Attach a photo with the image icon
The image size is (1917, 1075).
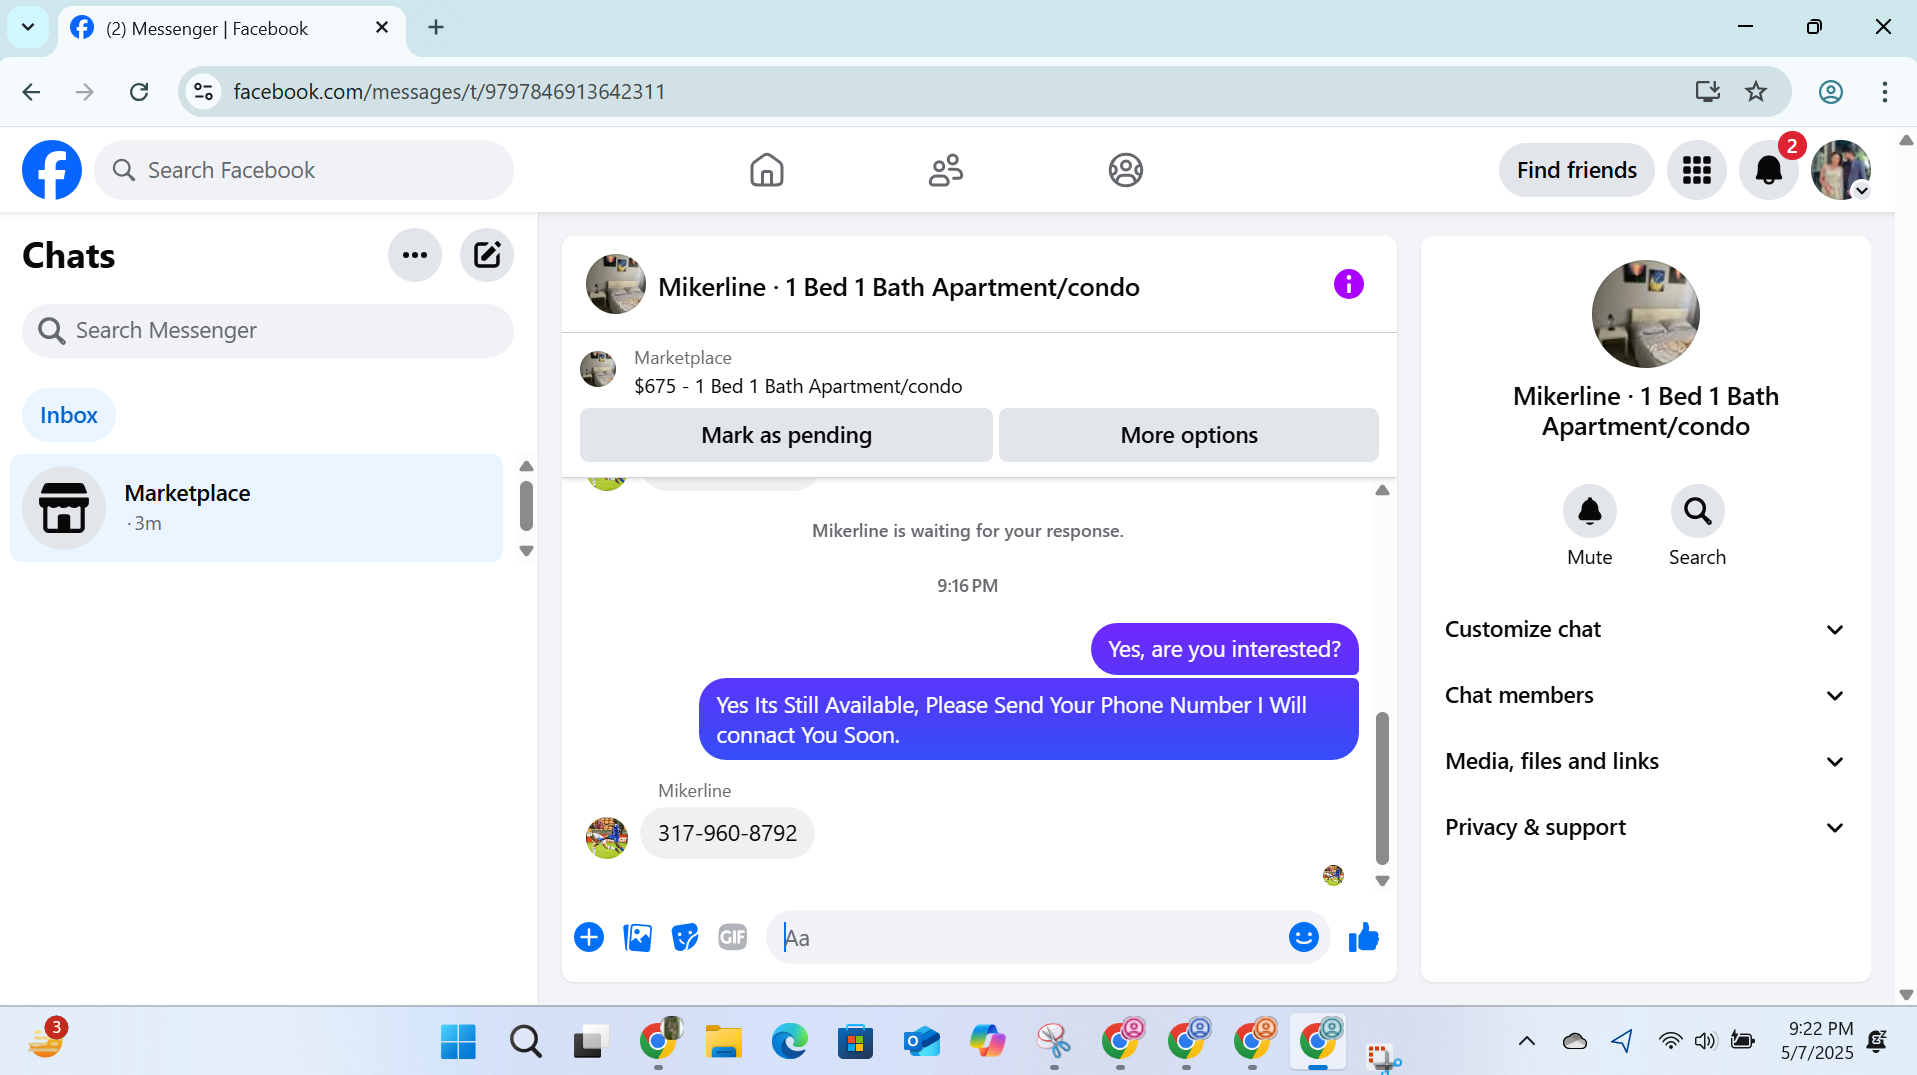[x=637, y=937]
